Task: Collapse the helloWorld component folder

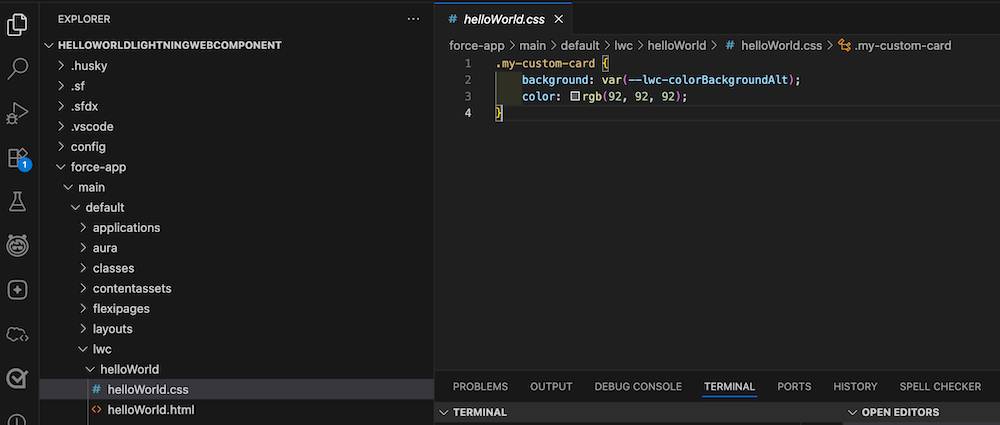Action: tap(91, 369)
